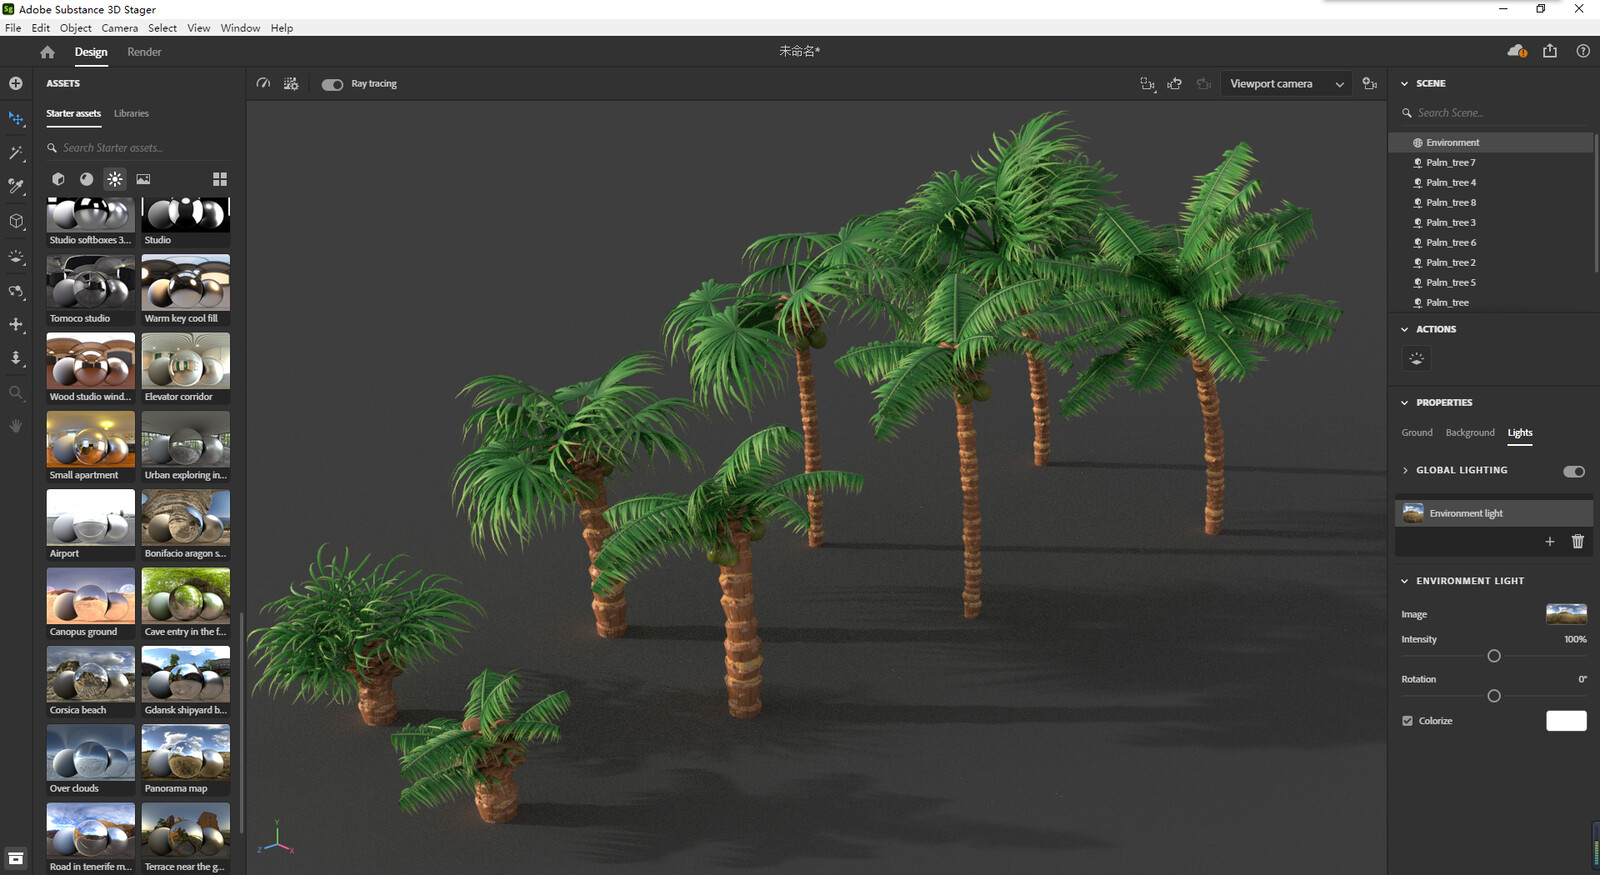Choose the orbit camera tool

16,292
